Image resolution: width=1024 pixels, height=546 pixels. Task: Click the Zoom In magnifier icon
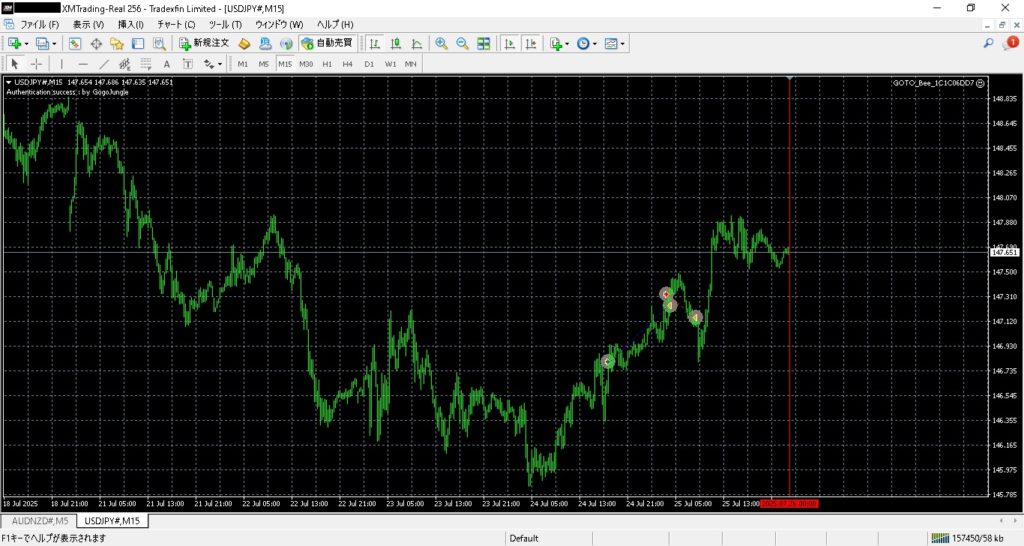point(441,44)
